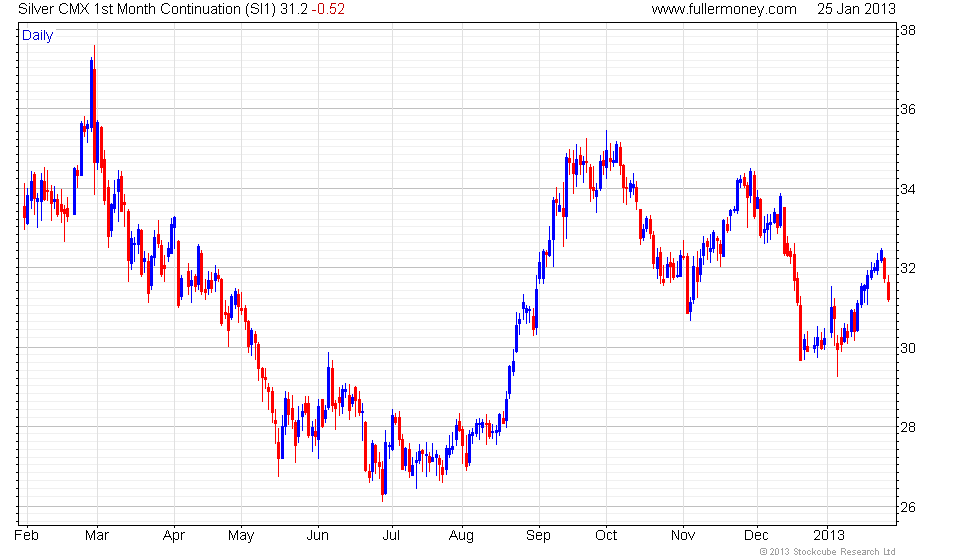Click the '28' price axis label

click(x=908, y=428)
